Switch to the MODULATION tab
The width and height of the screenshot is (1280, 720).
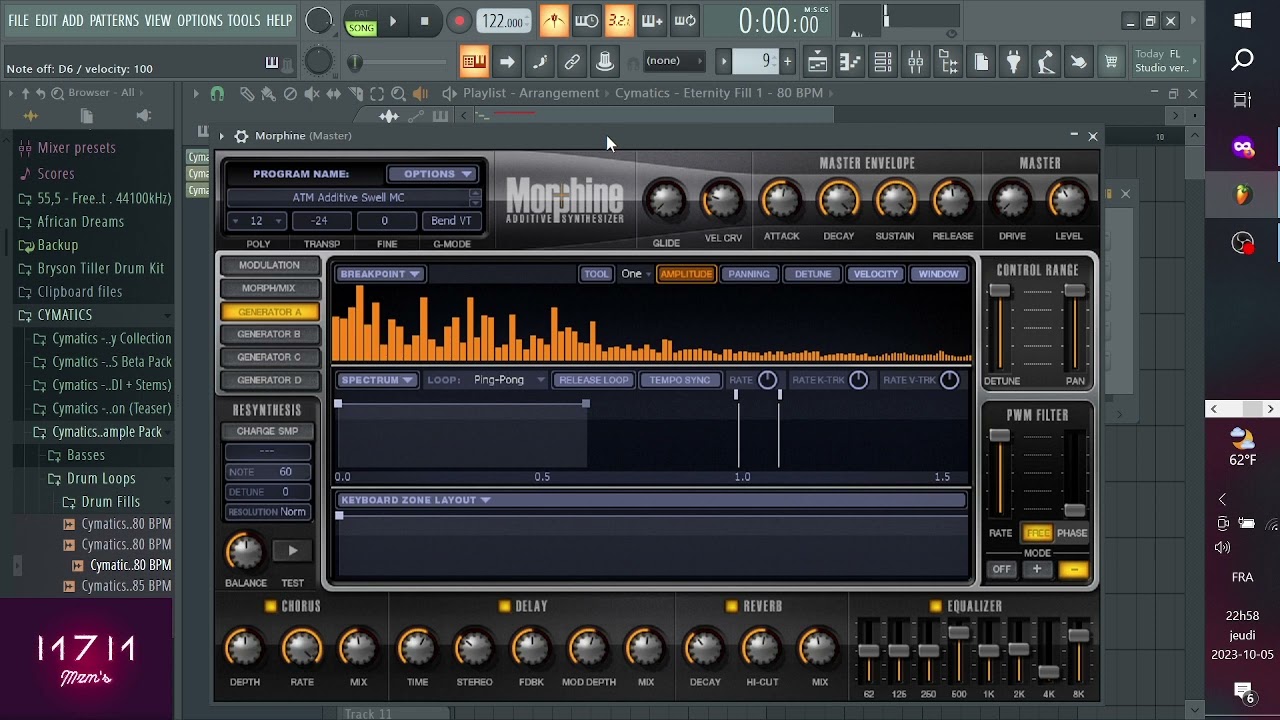(269, 265)
